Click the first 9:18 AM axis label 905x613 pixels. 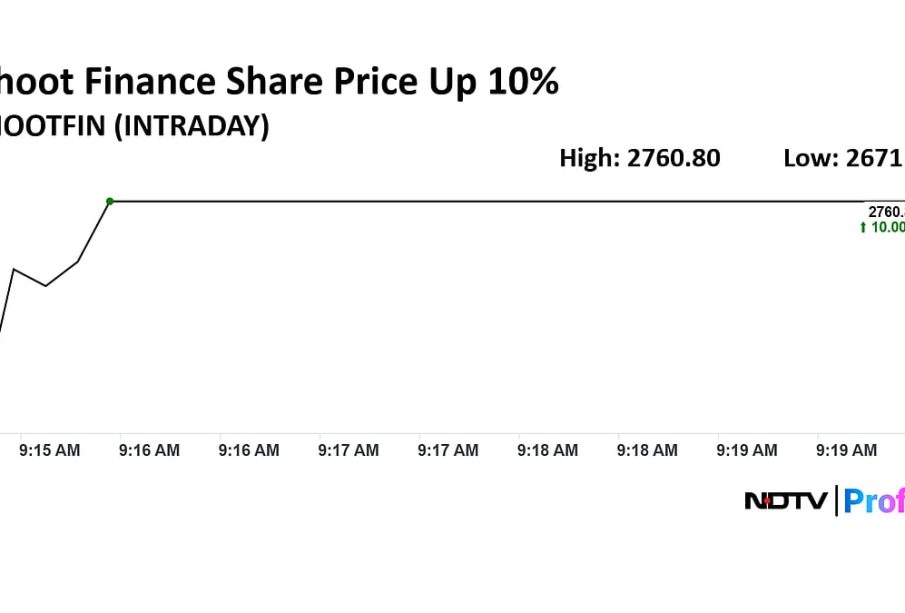(x=547, y=451)
